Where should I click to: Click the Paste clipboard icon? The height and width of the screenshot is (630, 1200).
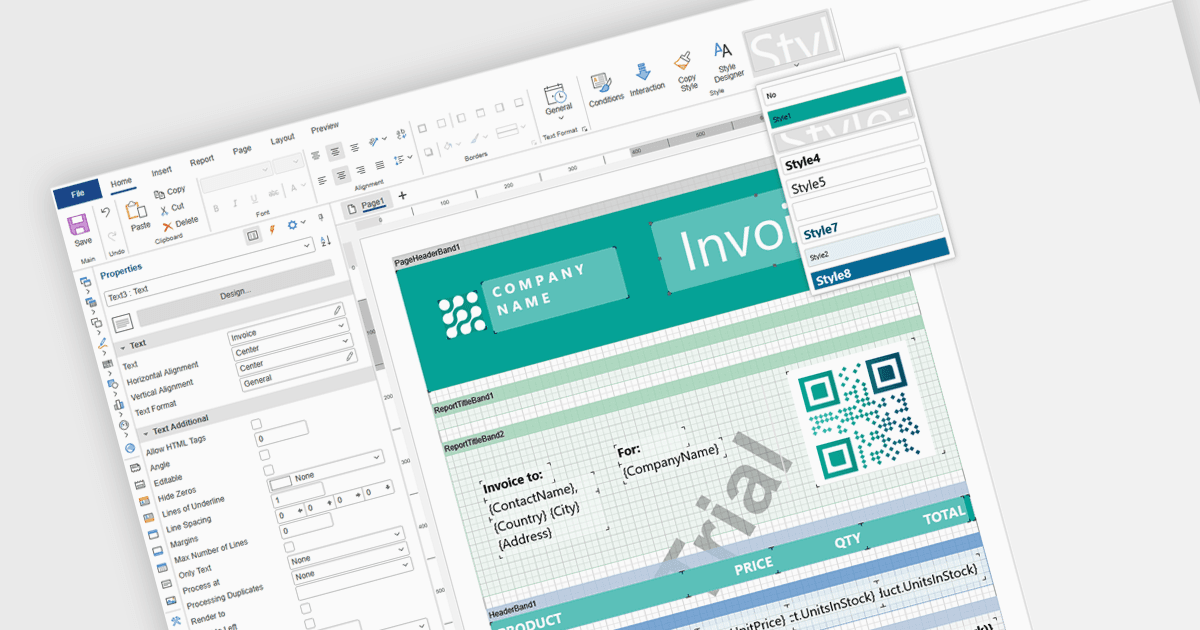coord(137,208)
